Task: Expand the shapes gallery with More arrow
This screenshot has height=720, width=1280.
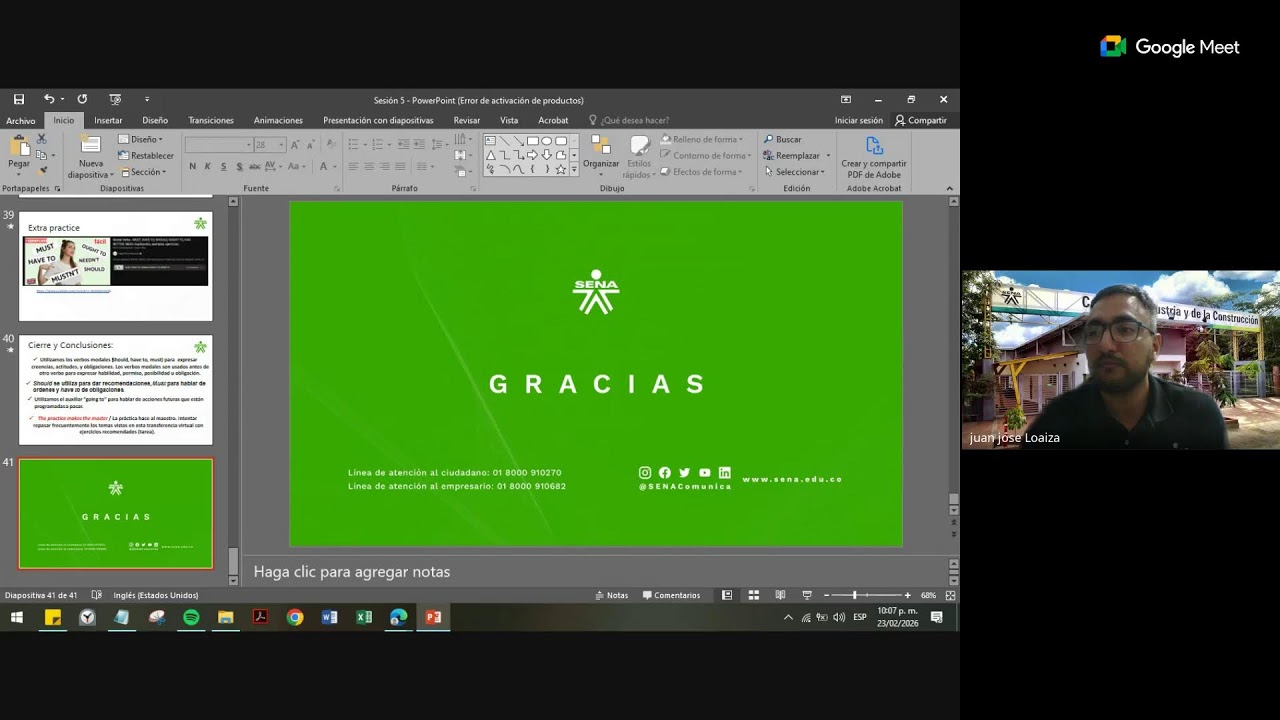Action: pos(574,170)
